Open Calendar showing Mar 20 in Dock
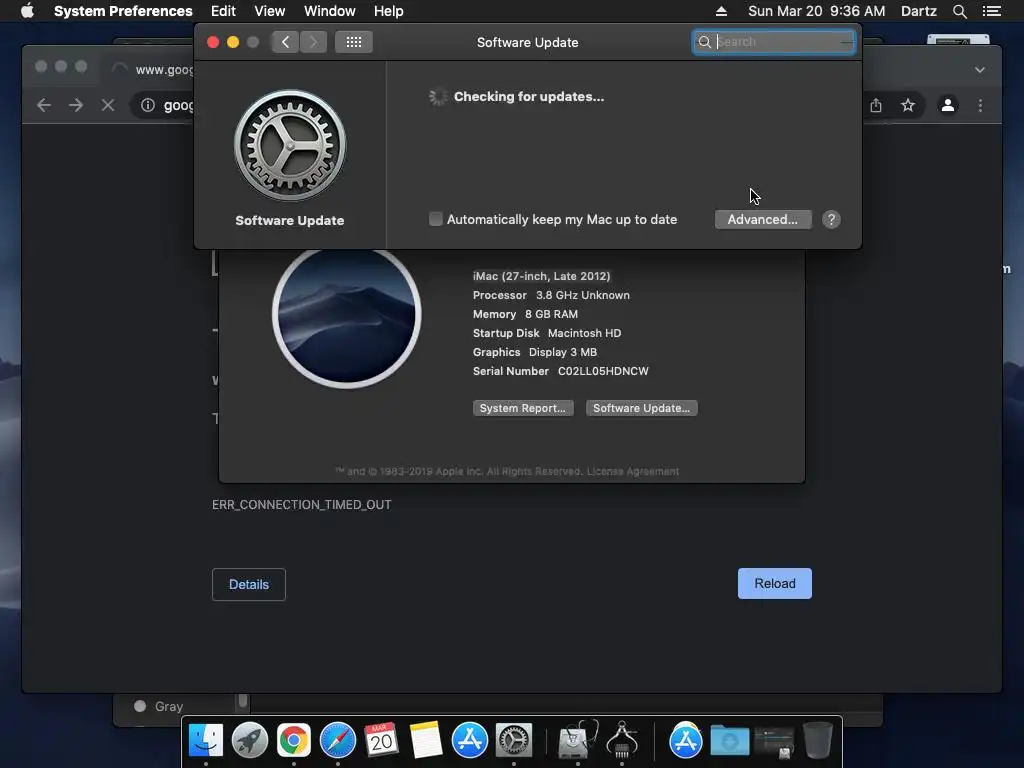This screenshot has width=1024, height=768. [381, 740]
